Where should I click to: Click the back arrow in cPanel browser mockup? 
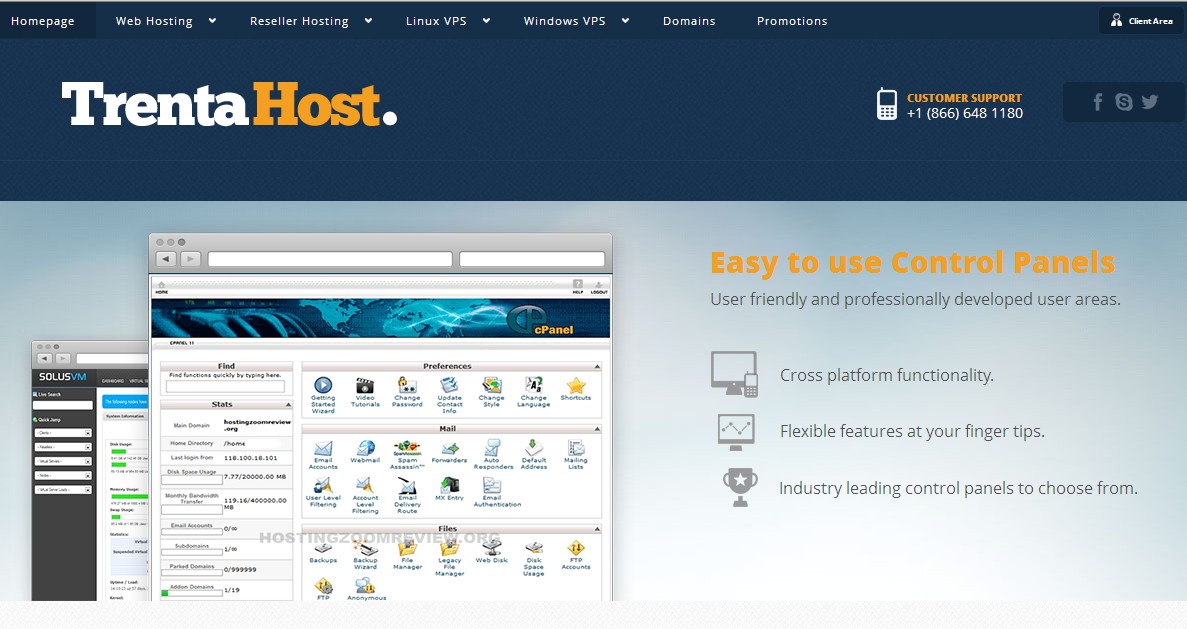(x=166, y=259)
